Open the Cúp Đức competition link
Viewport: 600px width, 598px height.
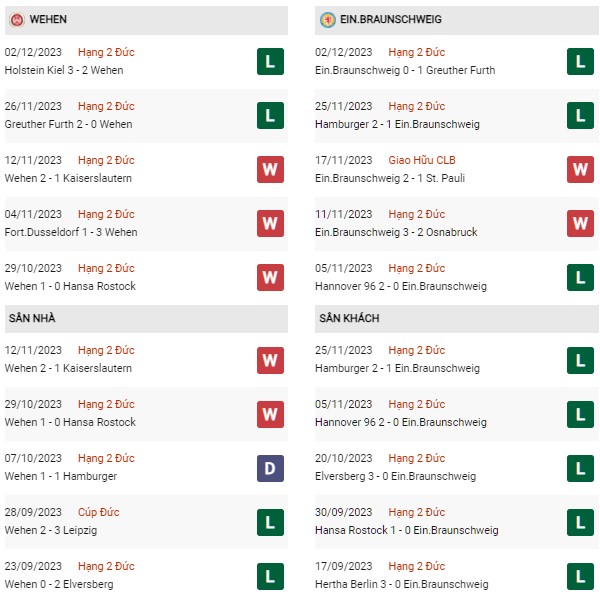pos(98,512)
